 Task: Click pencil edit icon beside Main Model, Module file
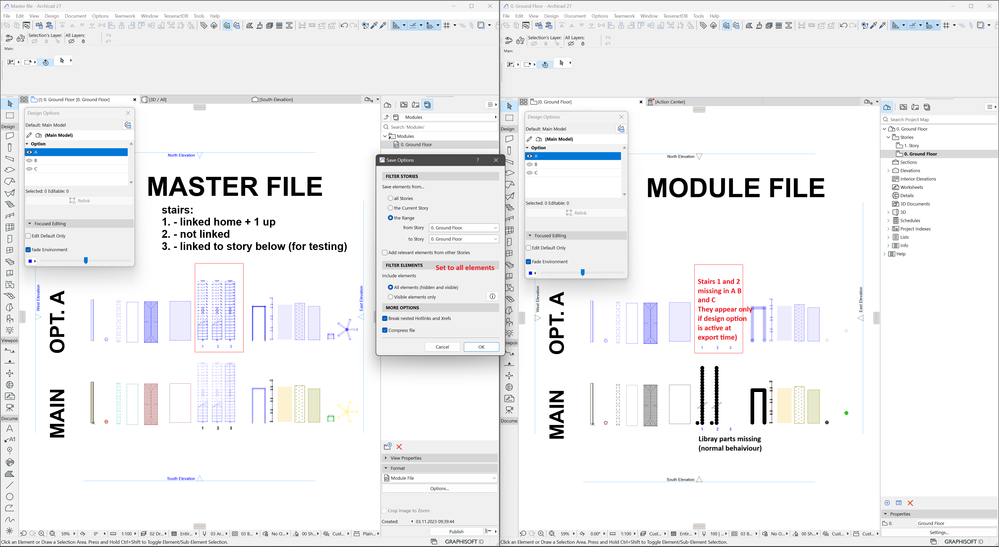click(x=529, y=139)
